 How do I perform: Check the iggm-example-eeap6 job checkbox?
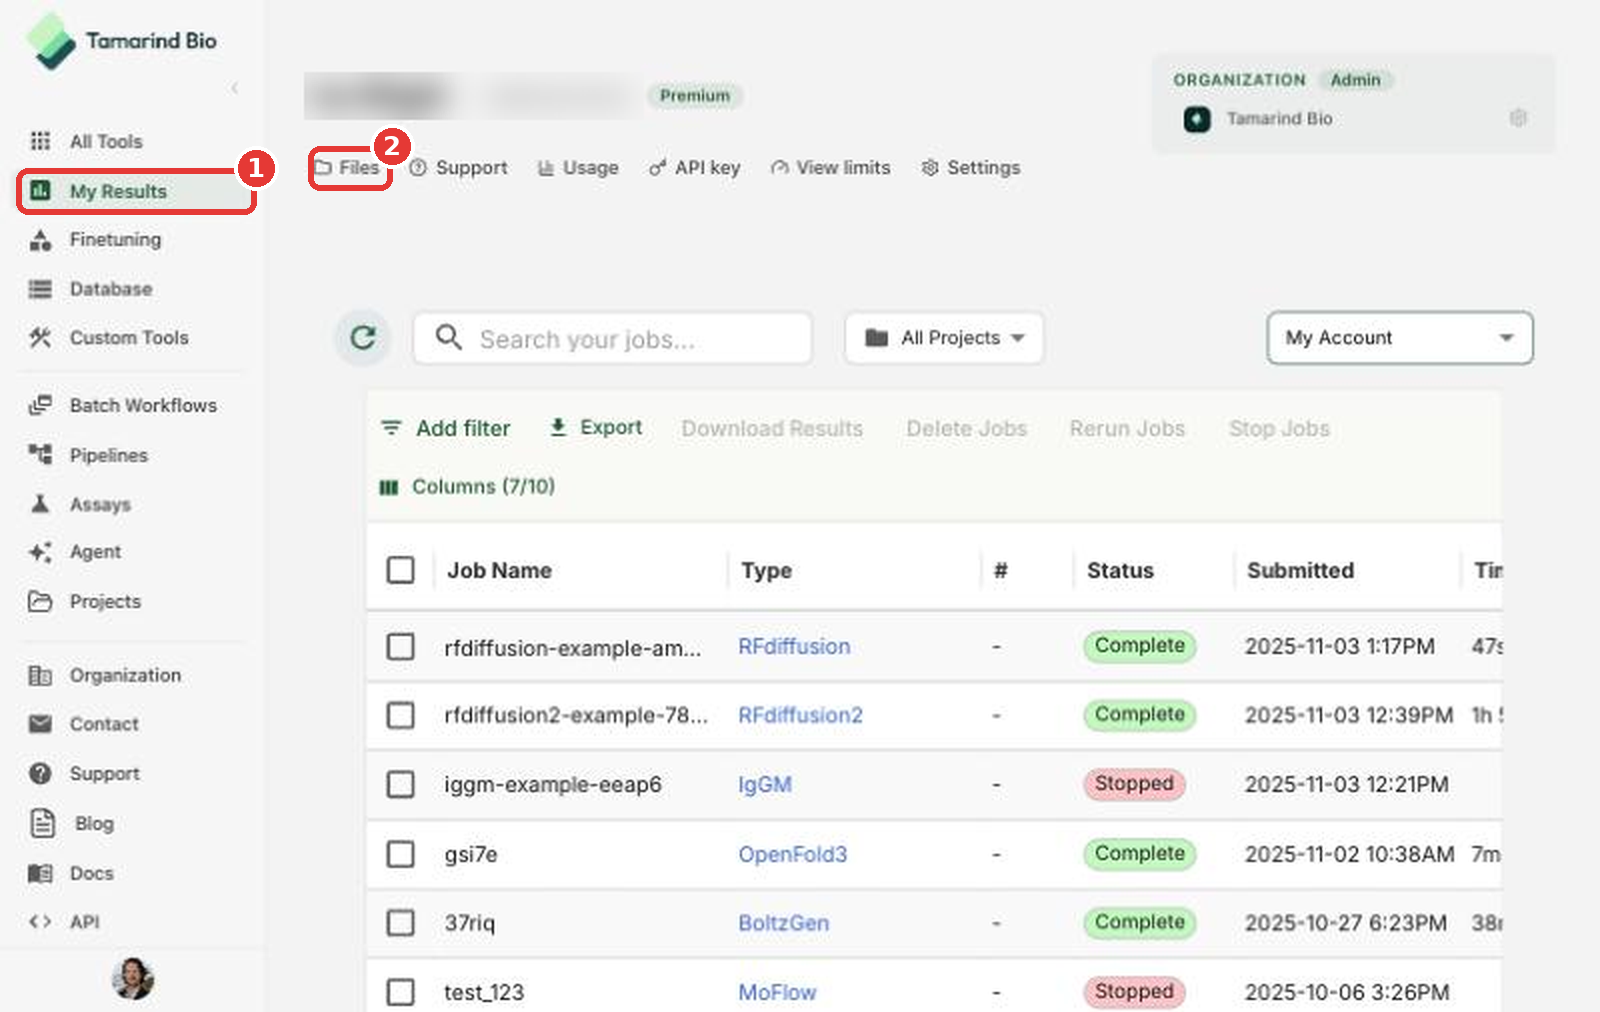(401, 784)
